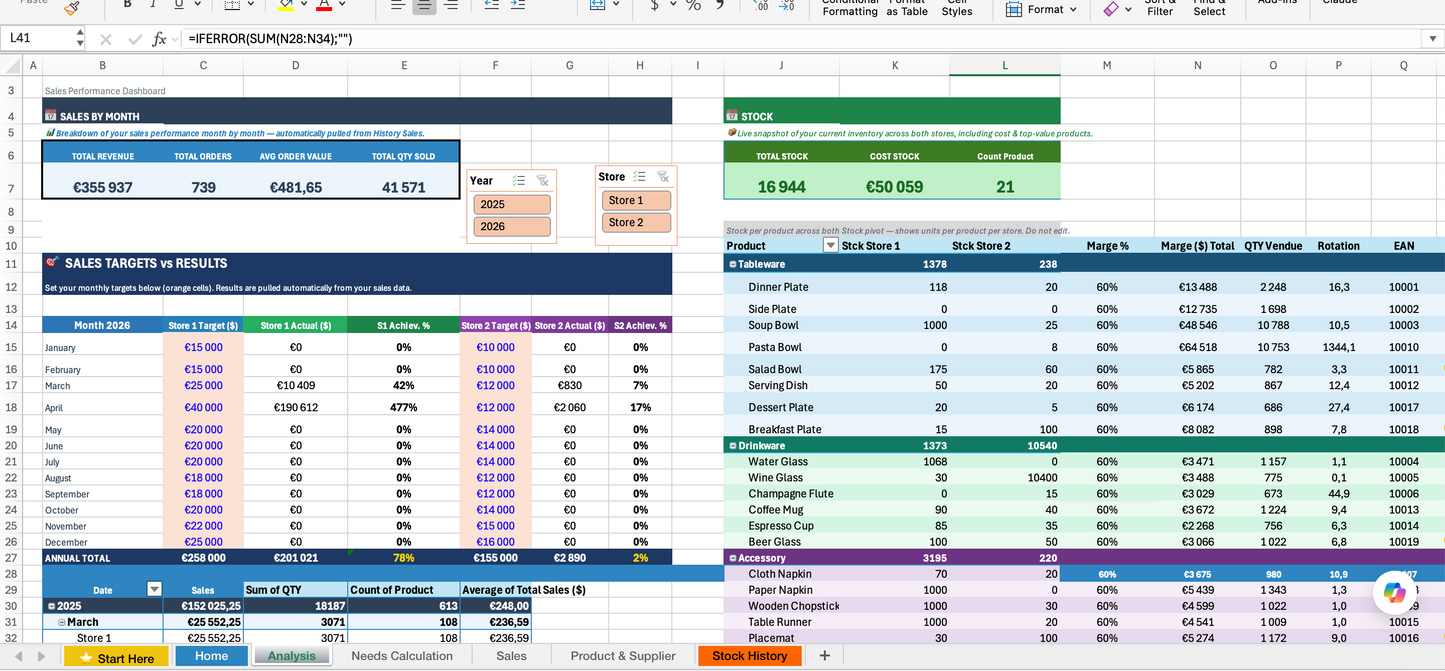The height and width of the screenshot is (671, 1445).
Task: Click the Merge cells icon
Action: pyautogui.click(x=598, y=5)
